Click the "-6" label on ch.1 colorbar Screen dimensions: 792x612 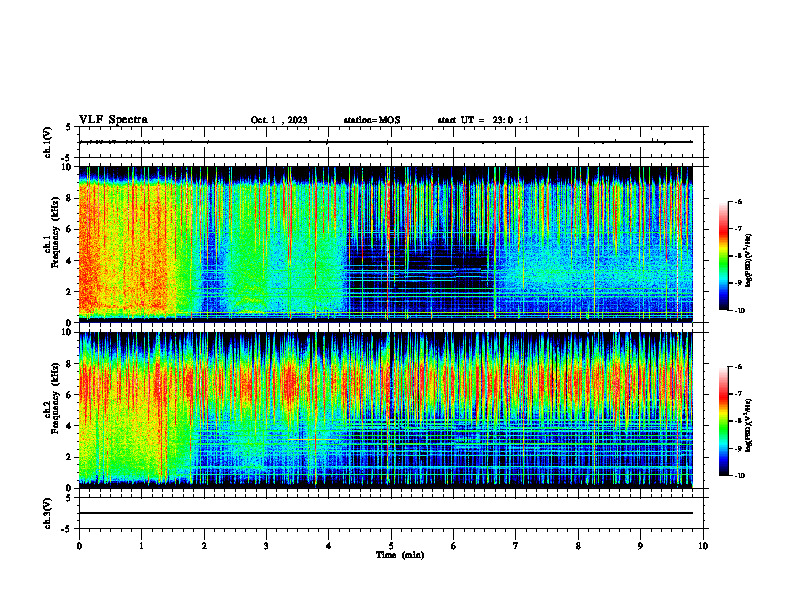[x=738, y=201]
